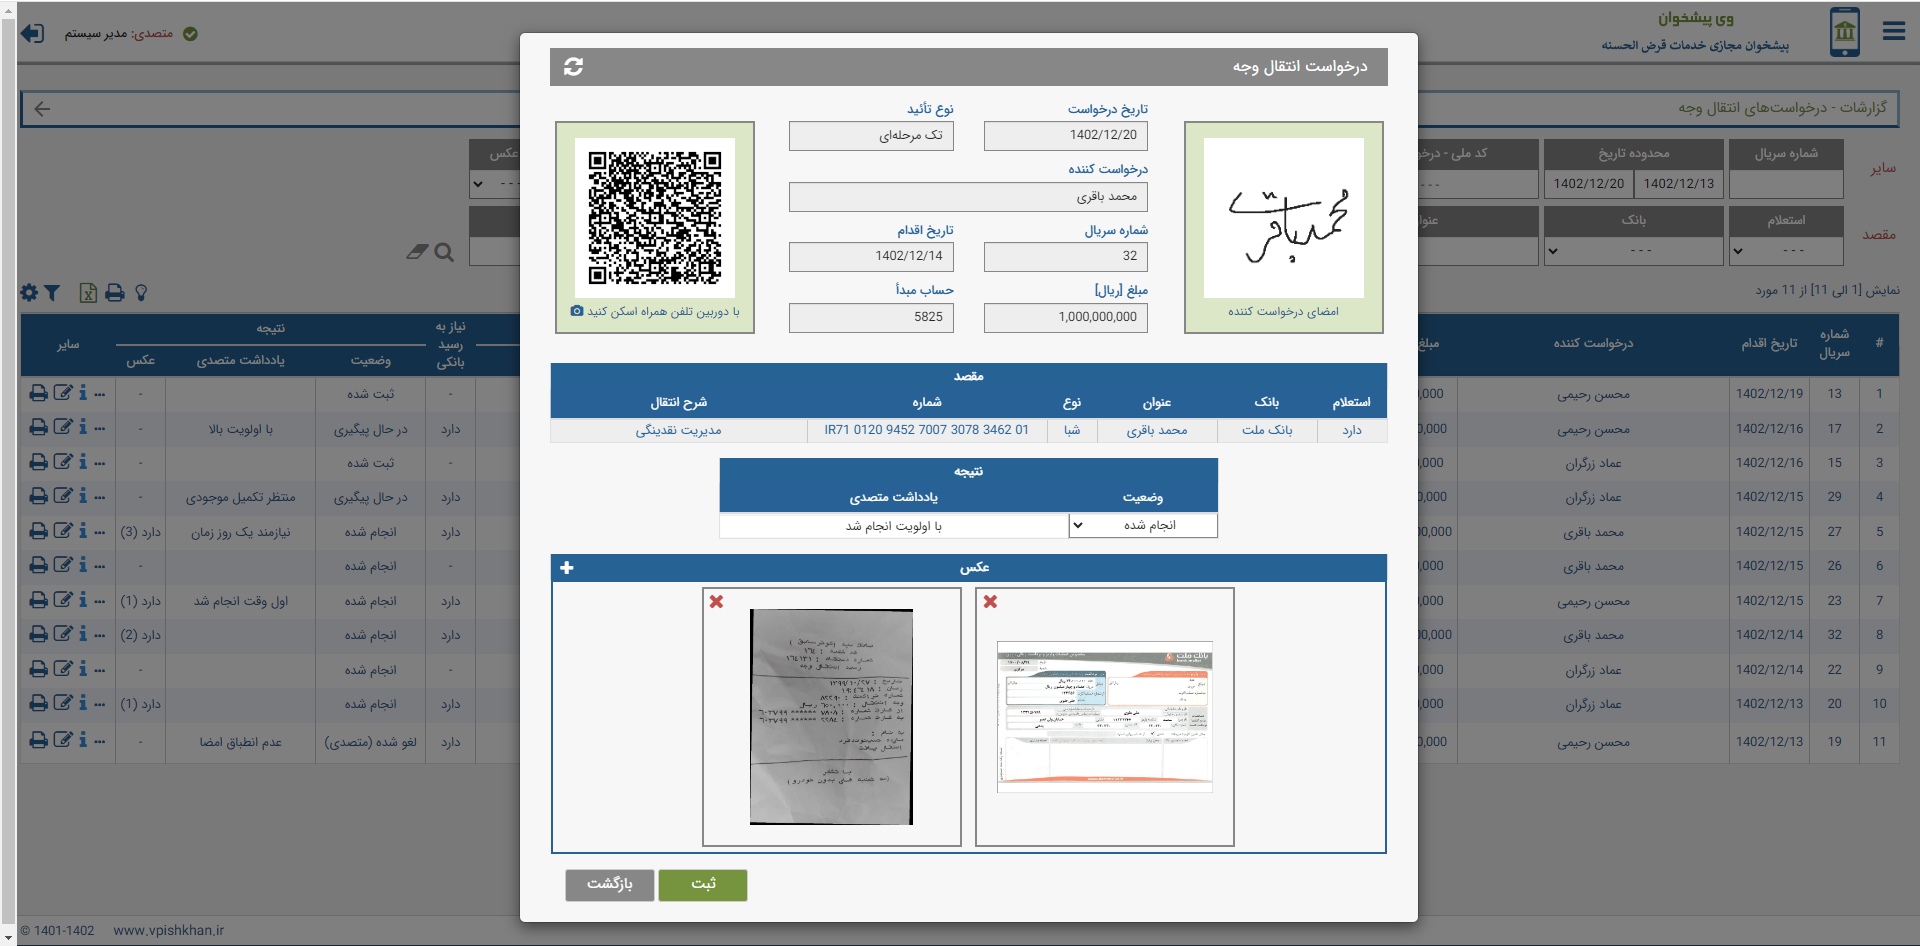Click the تاریخ درخواست field 1402/12/20
The height and width of the screenshot is (946, 1920).
click(x=1066, y=136)
